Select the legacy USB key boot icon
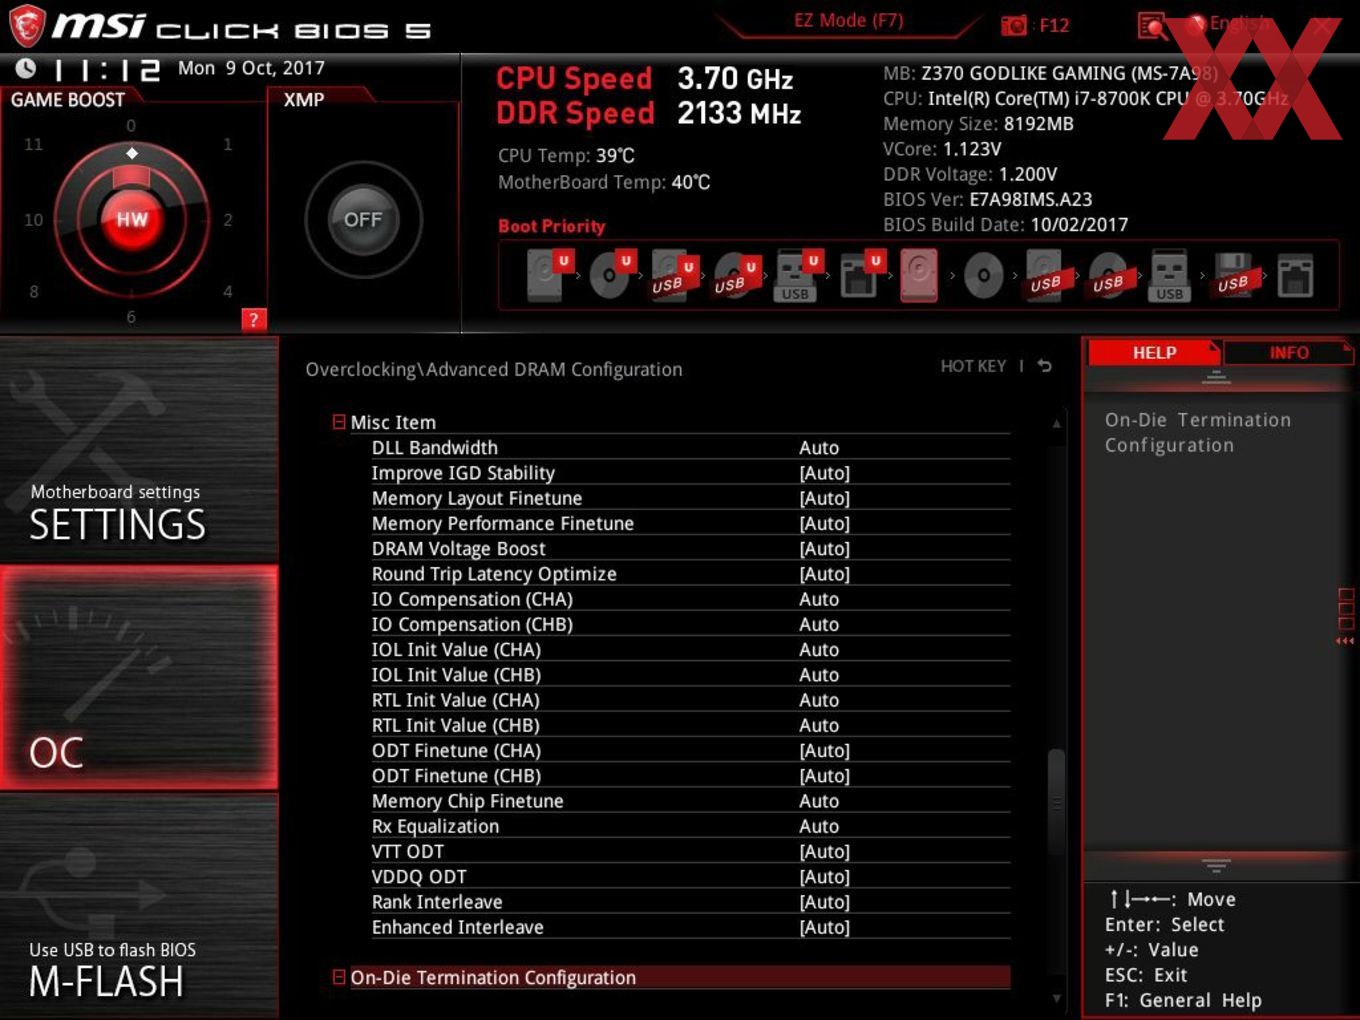 (1170, 275)
